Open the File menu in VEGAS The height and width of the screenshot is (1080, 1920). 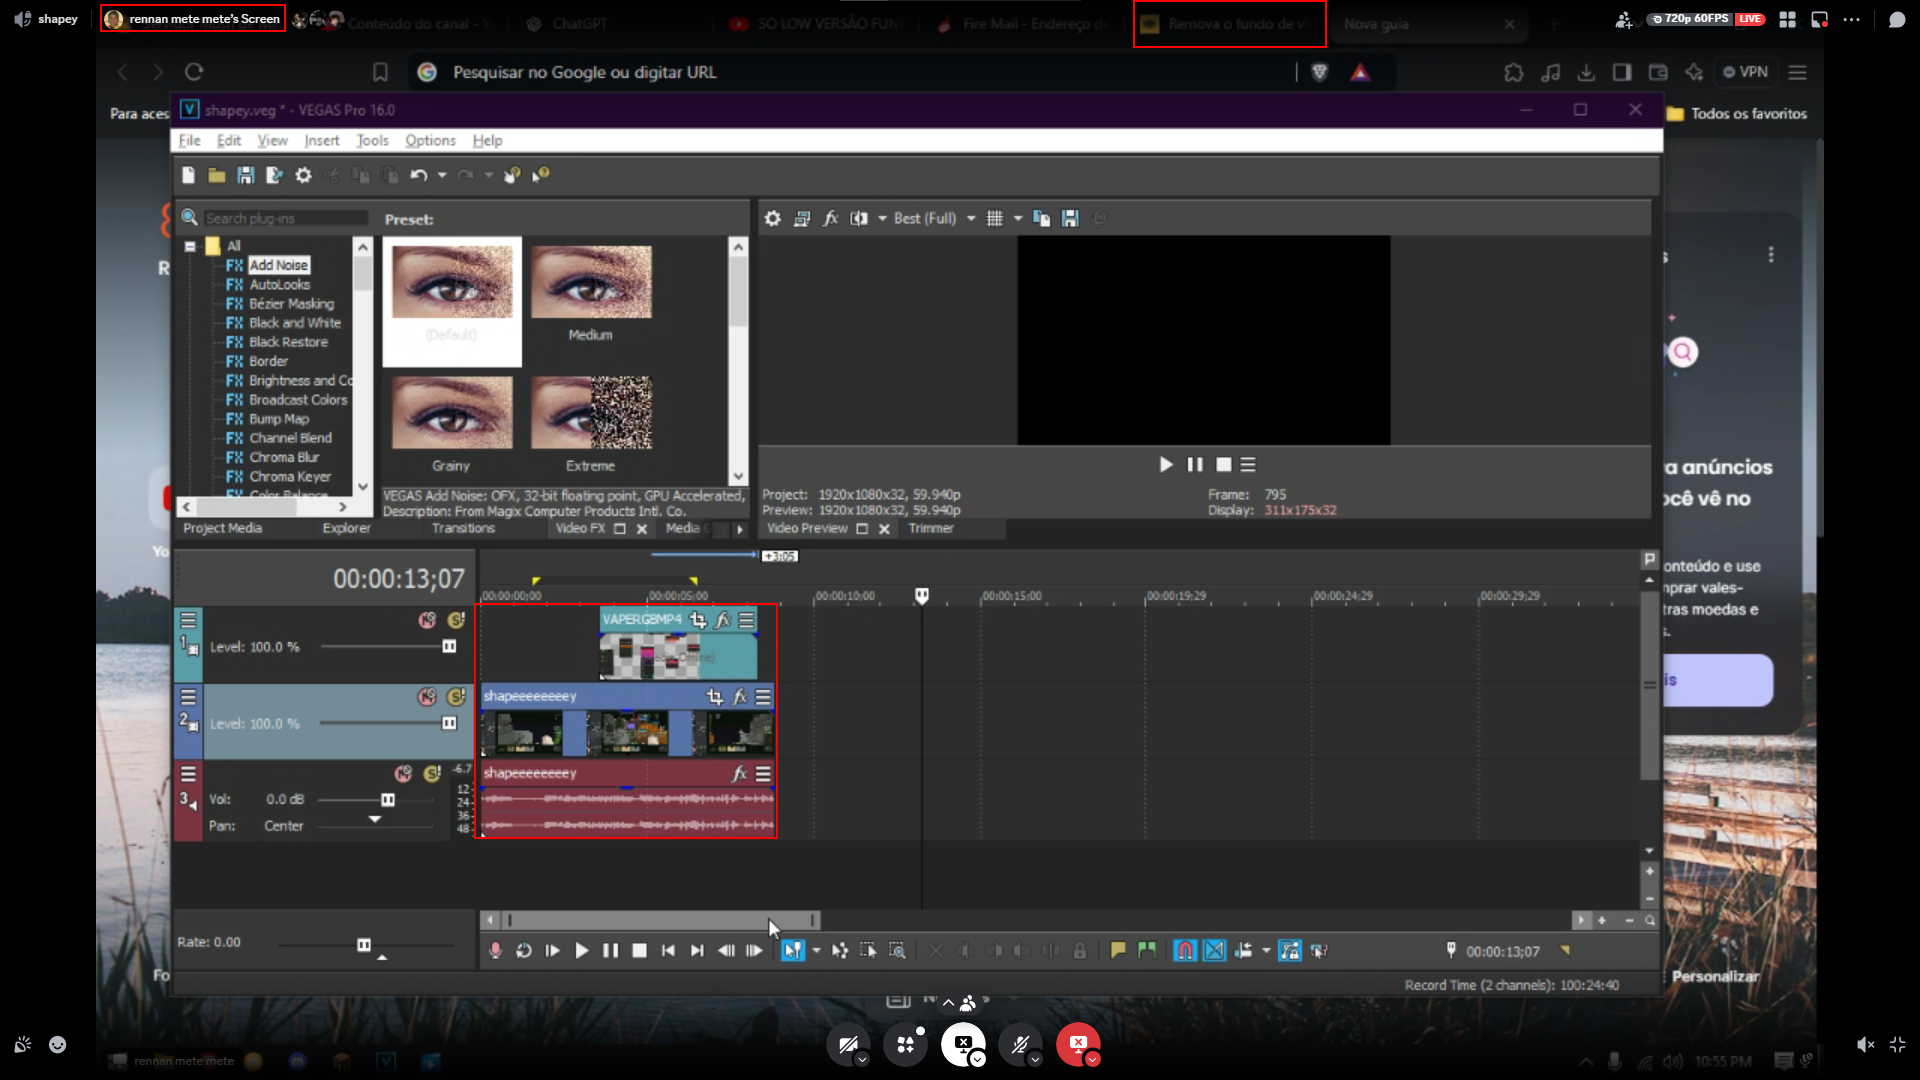point(190,140)
